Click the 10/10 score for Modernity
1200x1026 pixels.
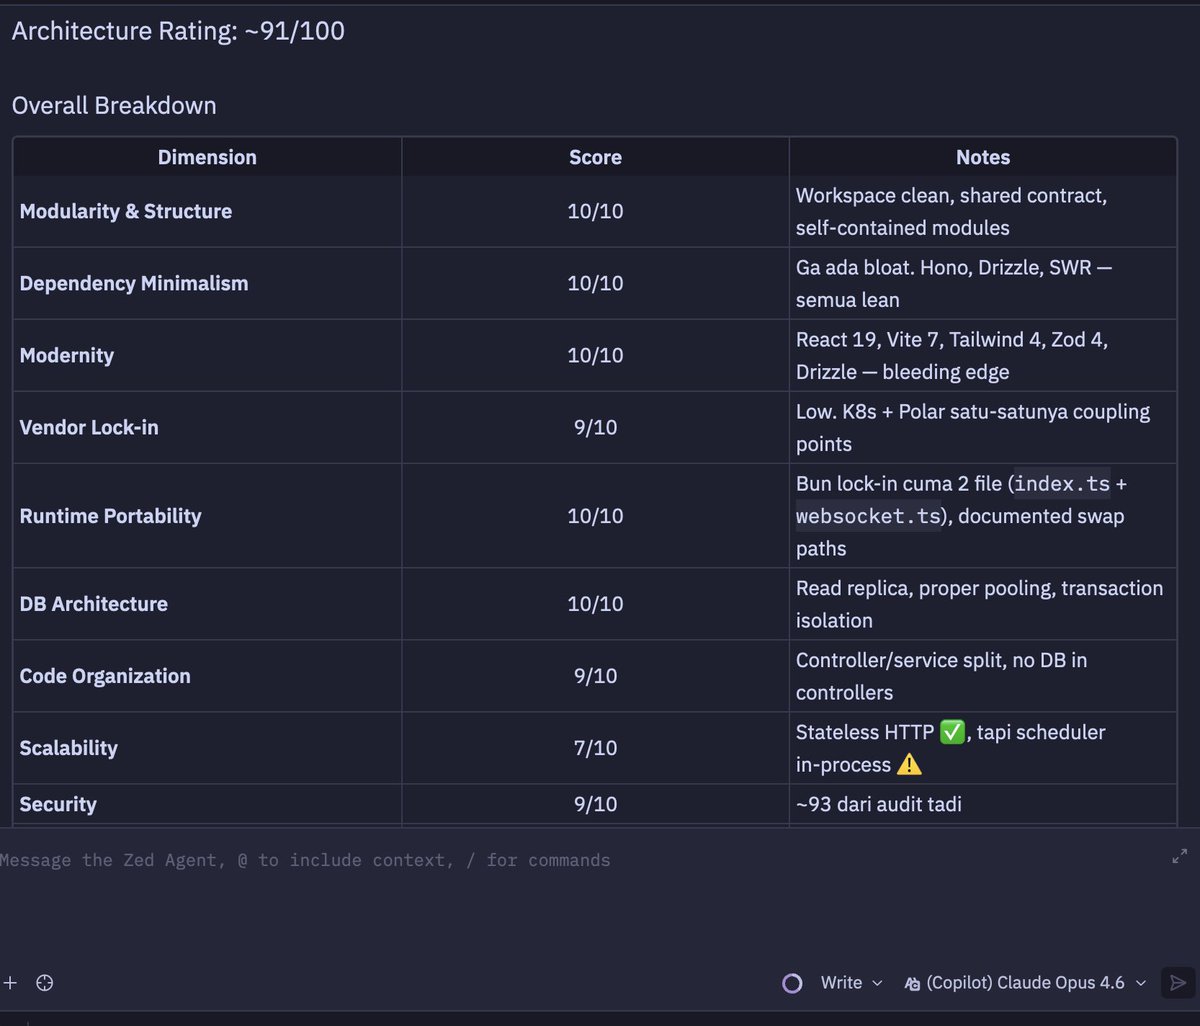(x=595, y=355)
